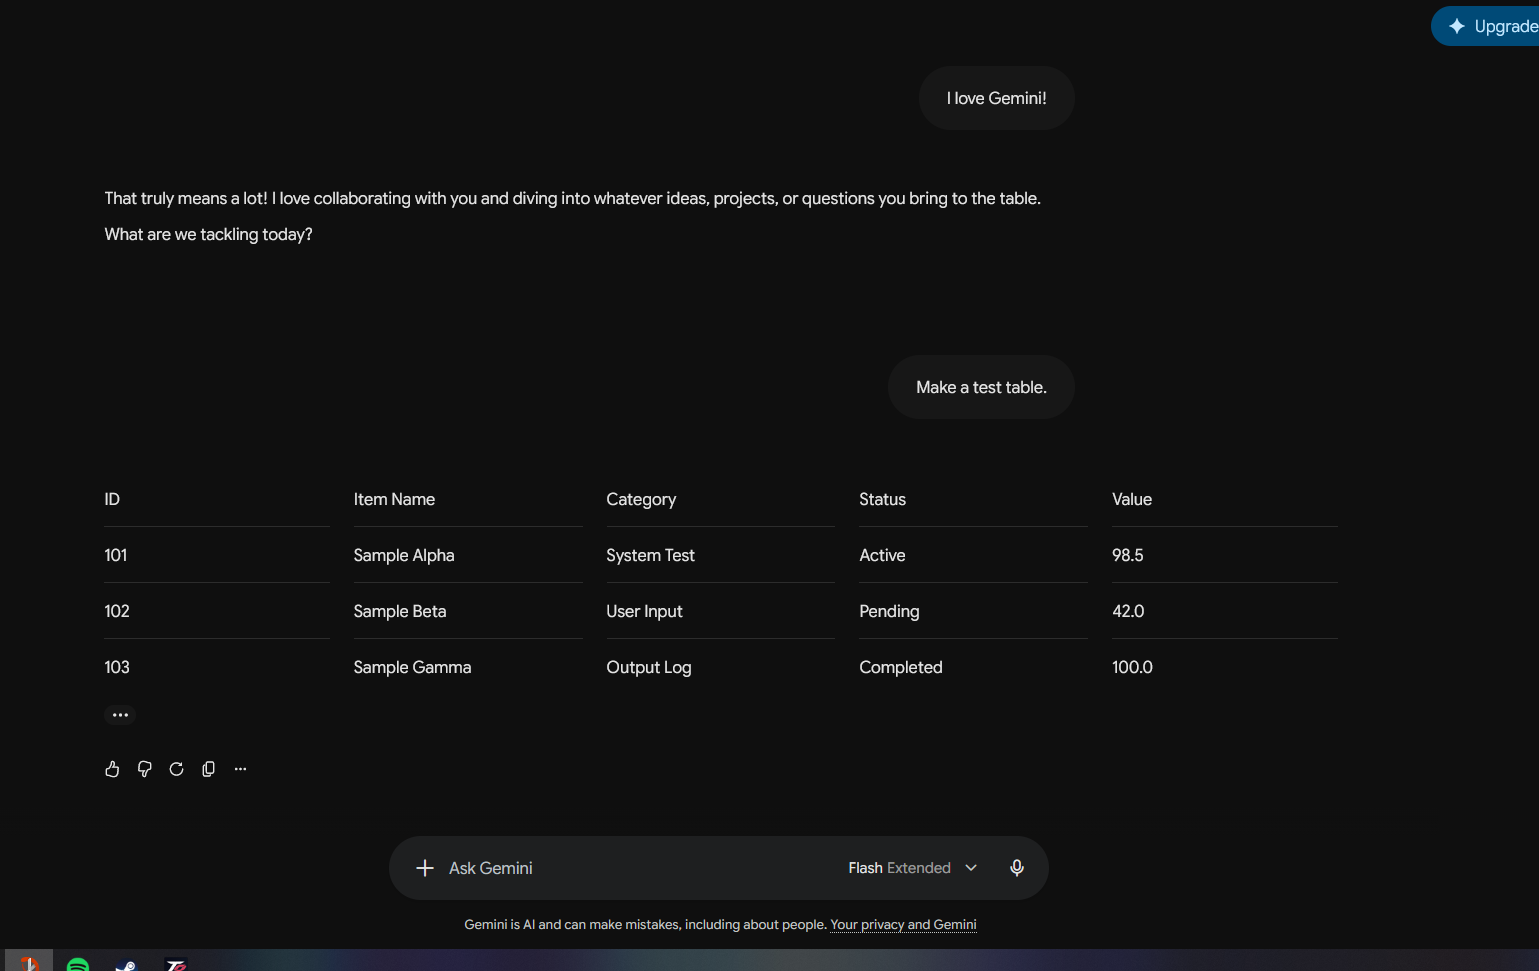Click the "That truly means a lot!" response line
The width and height of the screenshot is (1539, 971).
tap(572, 198)
